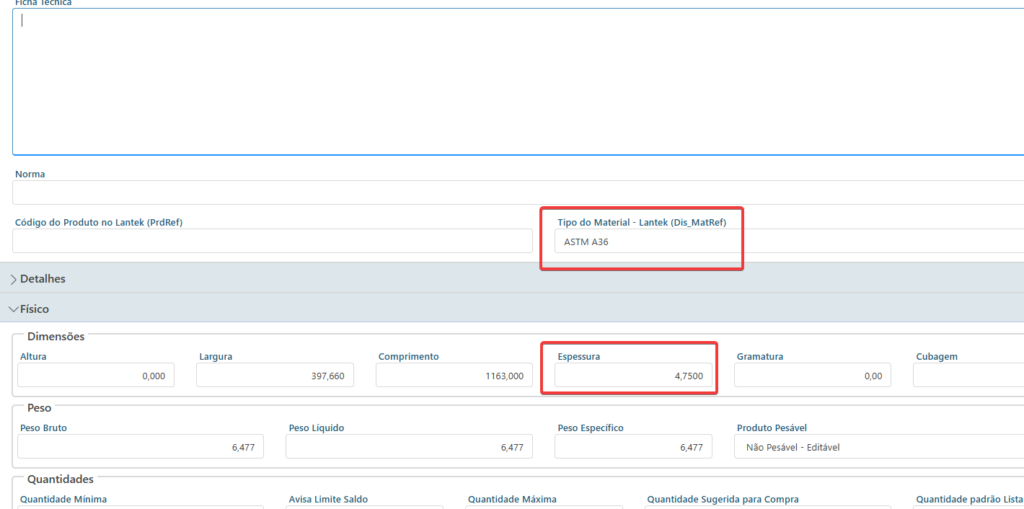Click the Gramatura input field
Viewport: 1024px width, 509px height.
[811, 375]
